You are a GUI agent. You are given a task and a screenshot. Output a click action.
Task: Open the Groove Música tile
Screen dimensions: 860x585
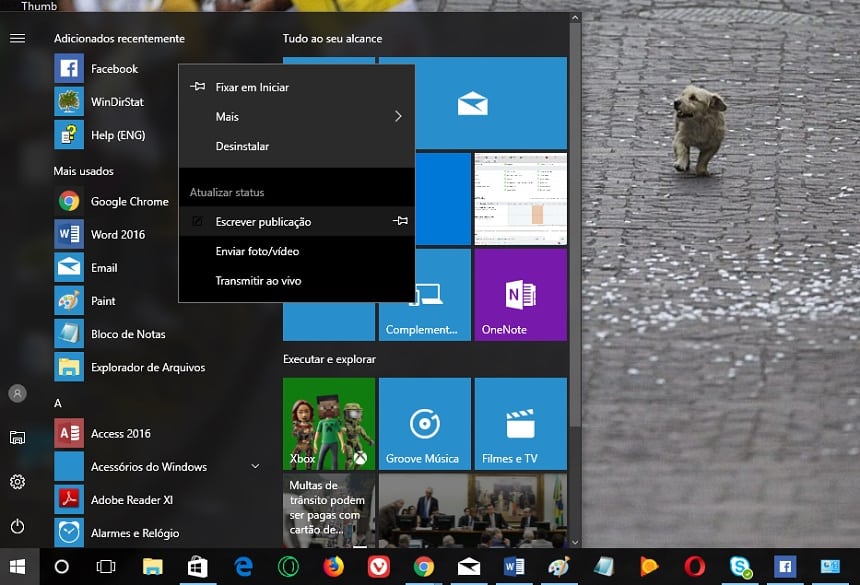pos(425,424)
